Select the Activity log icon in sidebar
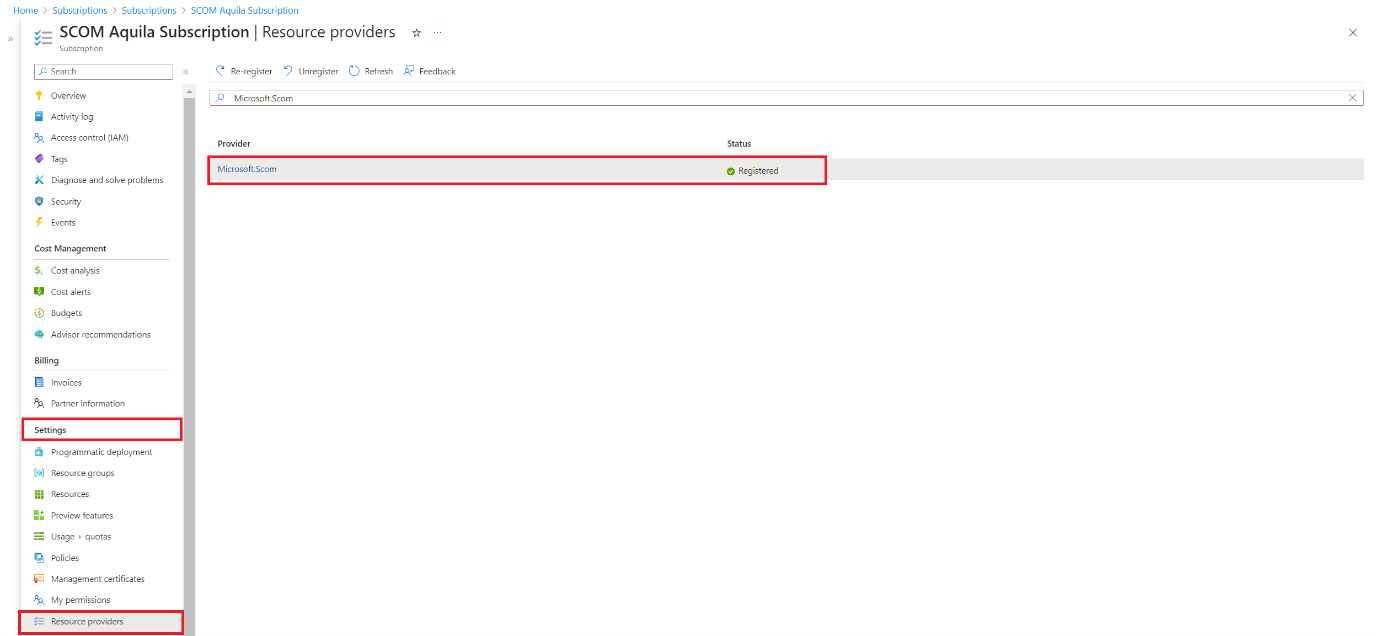Image resolution: width=1376 pixels, height=636 pixels. (41, 116)
